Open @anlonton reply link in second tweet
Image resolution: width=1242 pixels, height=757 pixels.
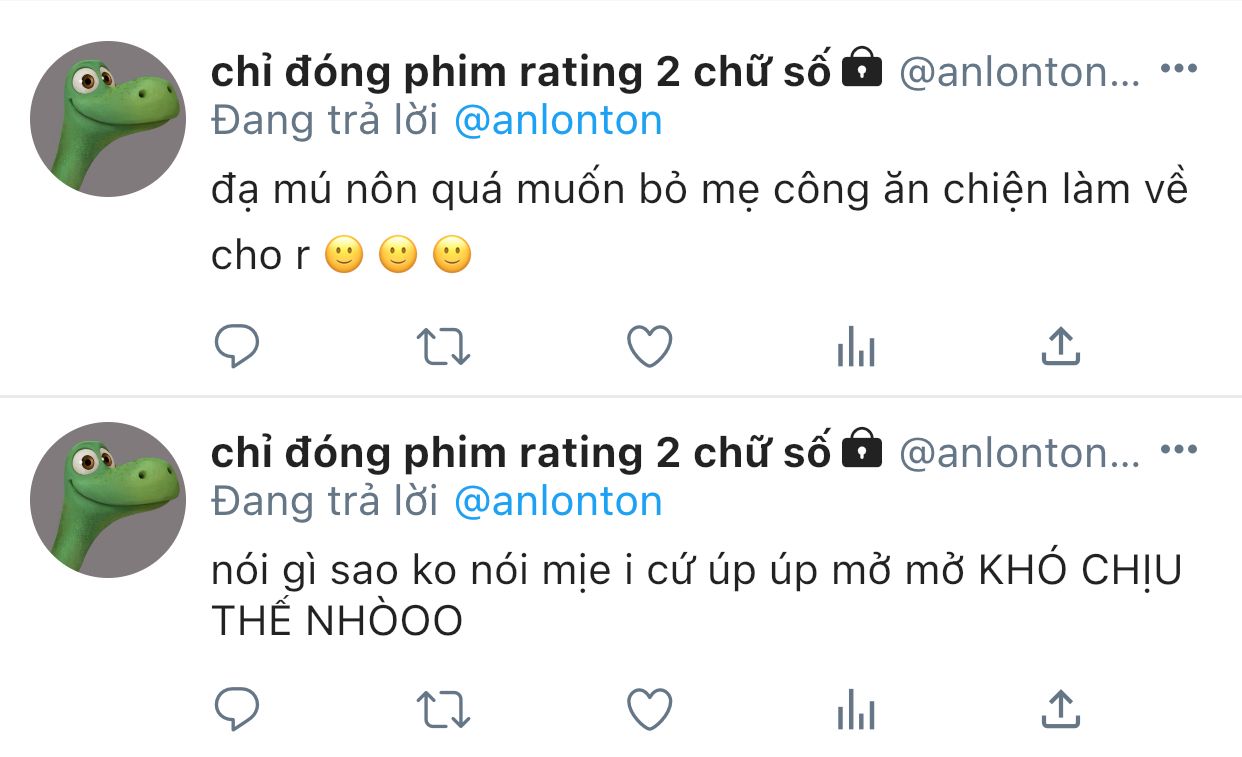[558, 502]
